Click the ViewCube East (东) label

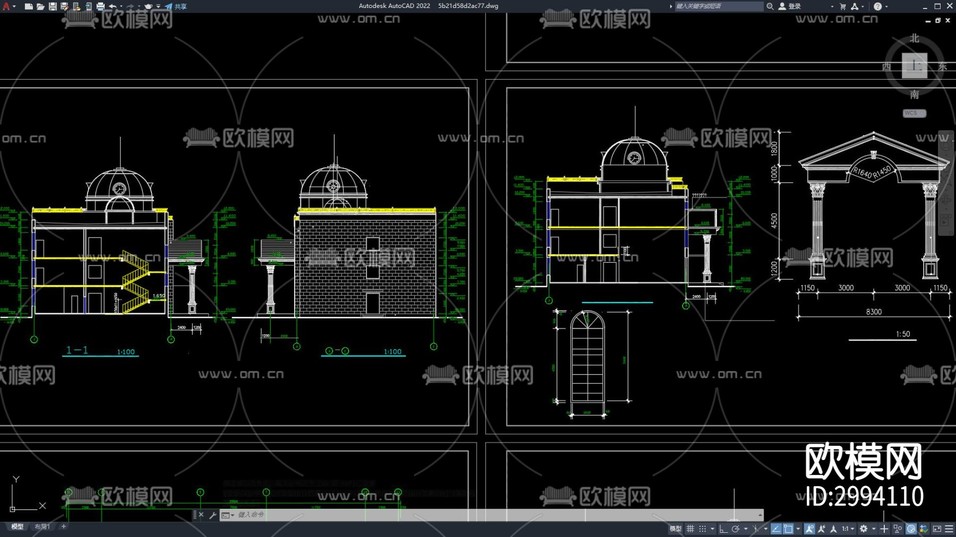(x=943, y=66)
